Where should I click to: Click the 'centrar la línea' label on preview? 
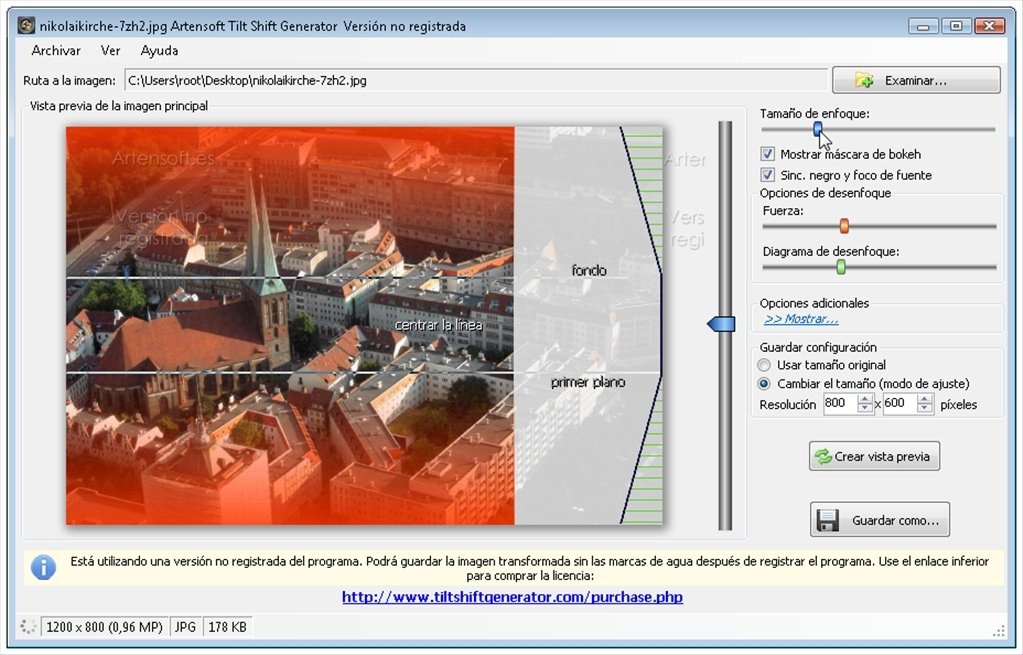(438, 325)
